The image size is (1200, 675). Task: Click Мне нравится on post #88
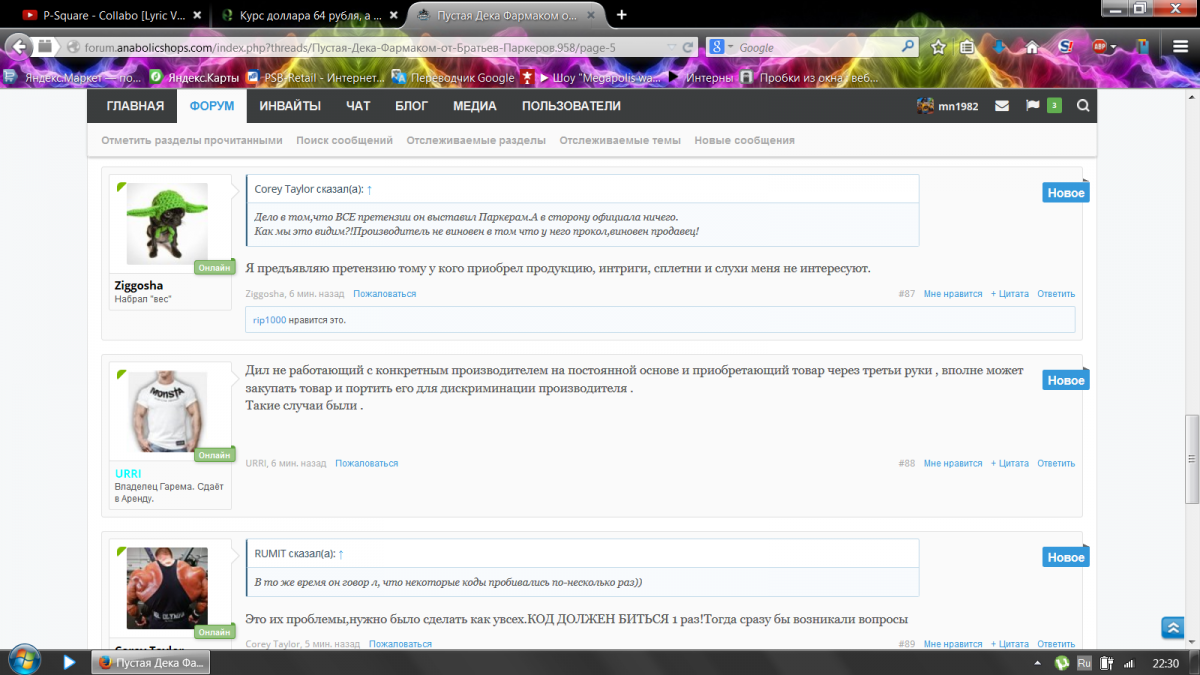pos(952,464)
